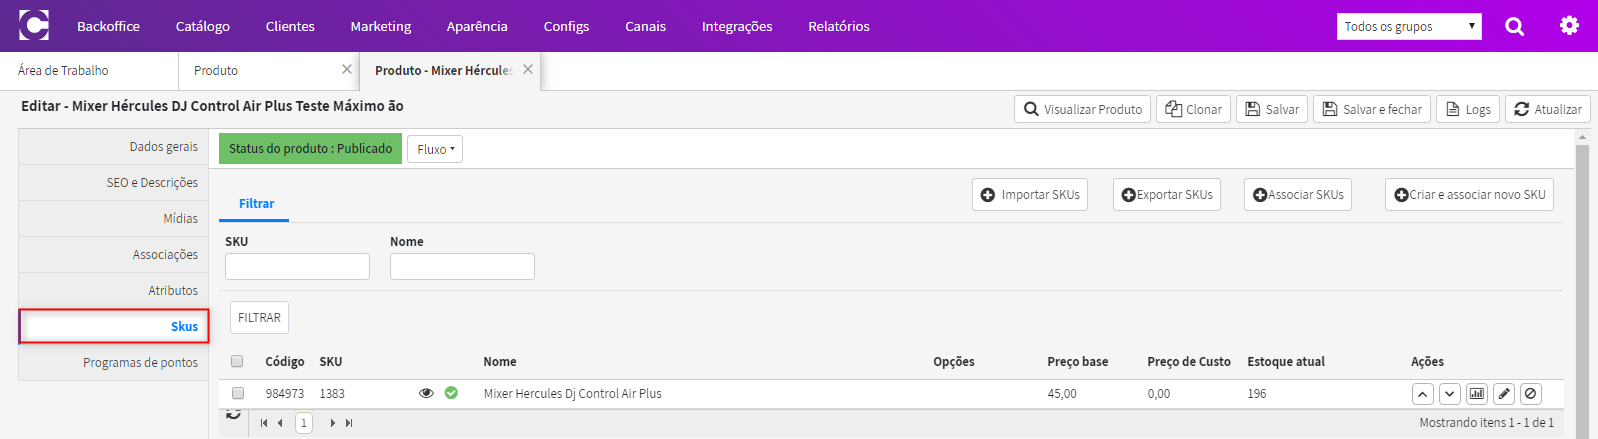Click the application logo icon

34,25
